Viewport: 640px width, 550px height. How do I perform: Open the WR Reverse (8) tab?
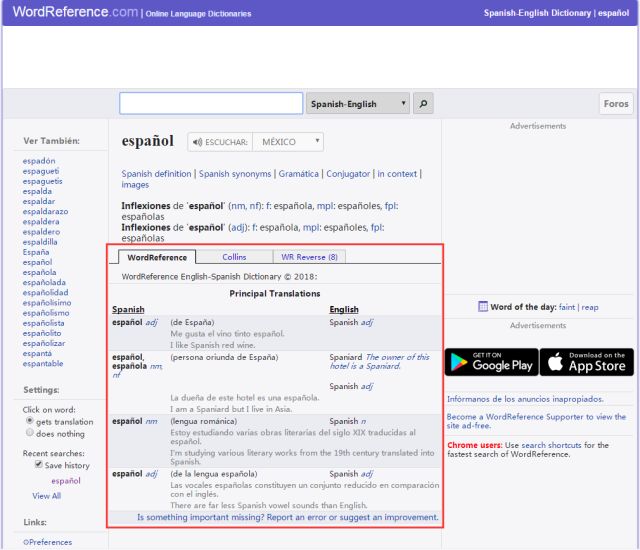(309, 257)
